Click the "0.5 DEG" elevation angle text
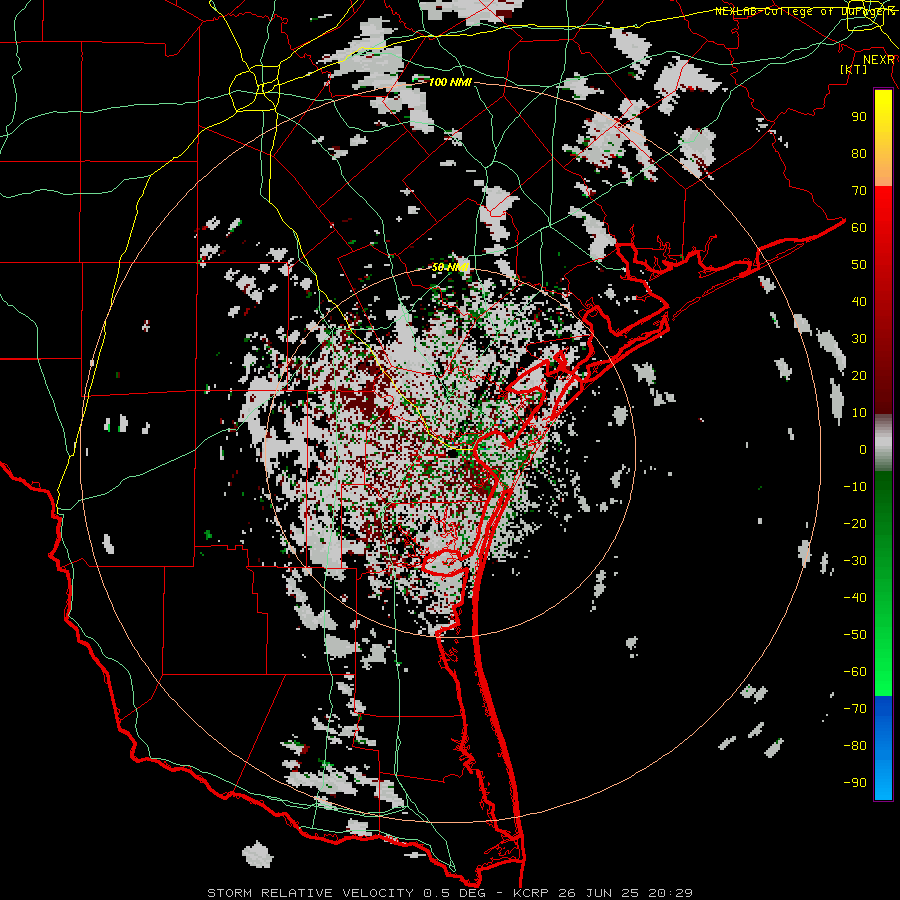This screenshot has width=900, height=900. 454,893
